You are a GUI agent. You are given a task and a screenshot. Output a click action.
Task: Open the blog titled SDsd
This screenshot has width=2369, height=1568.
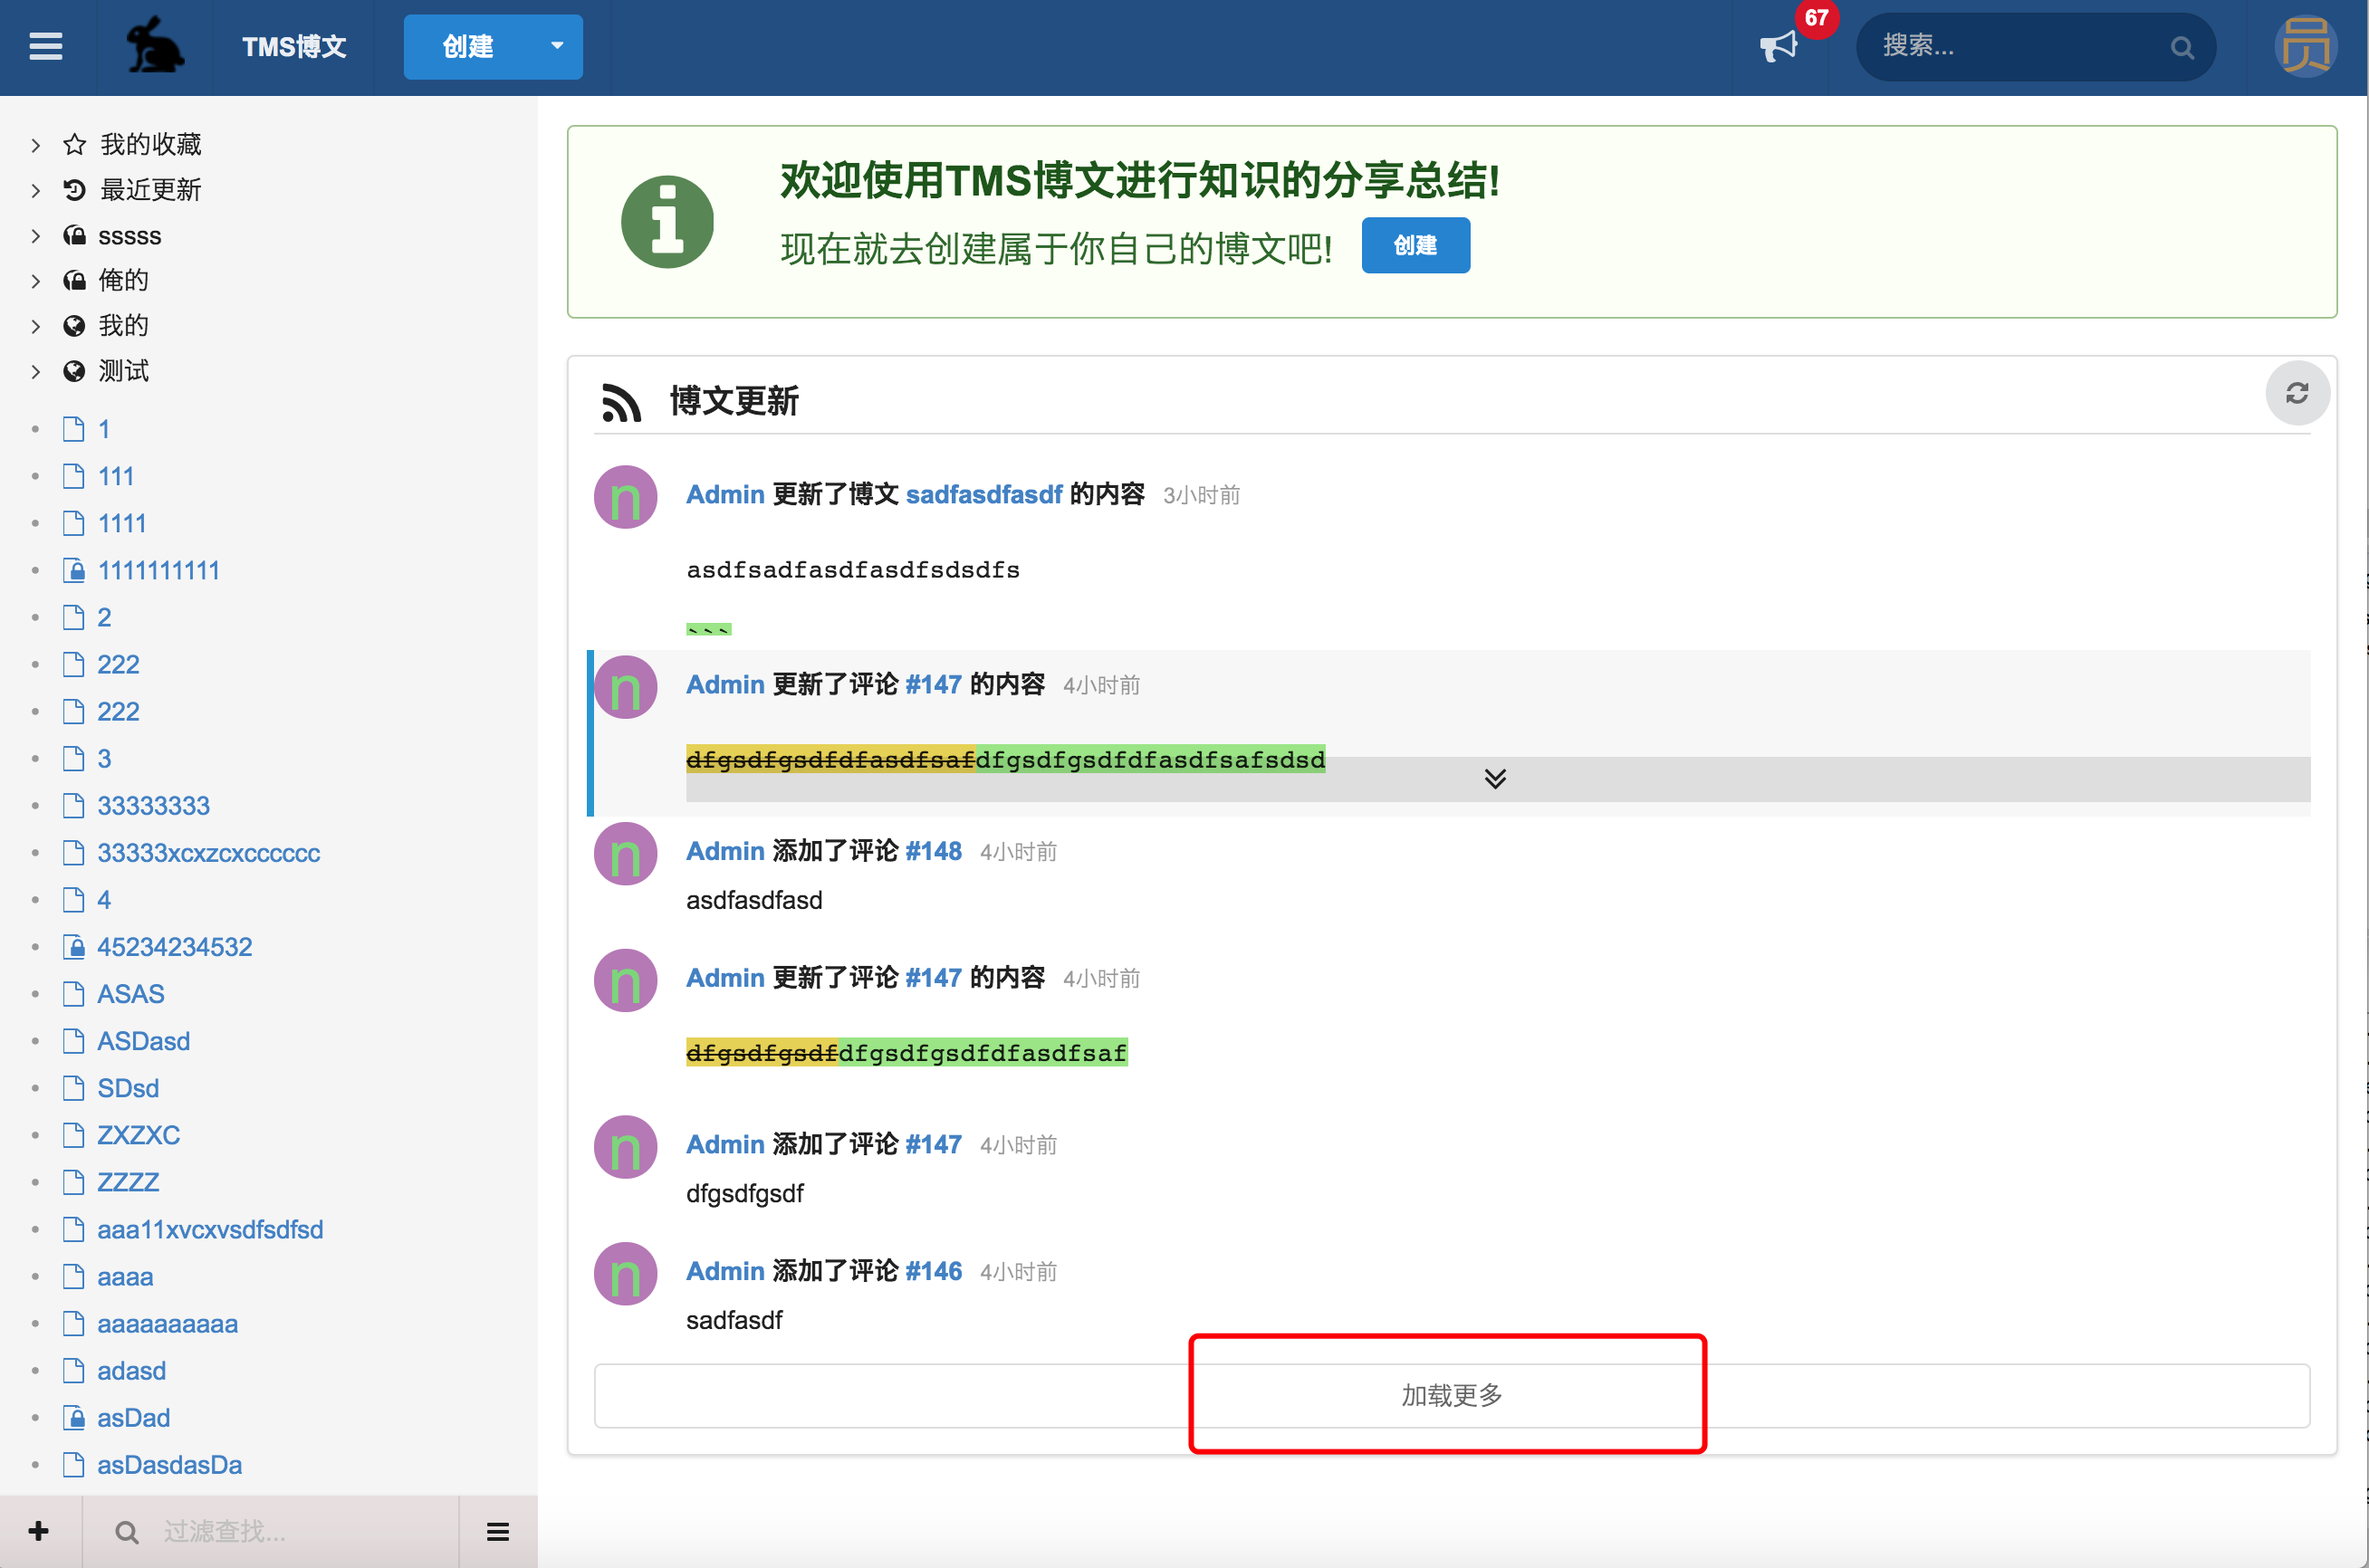click(x=128, y=1088)
